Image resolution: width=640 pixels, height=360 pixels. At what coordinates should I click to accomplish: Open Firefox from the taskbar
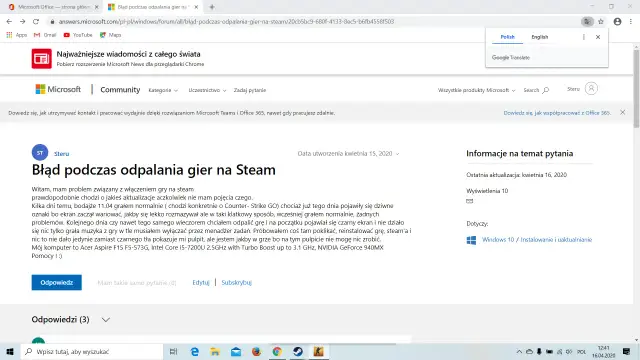pyautogui.click(x=256, y=351)
